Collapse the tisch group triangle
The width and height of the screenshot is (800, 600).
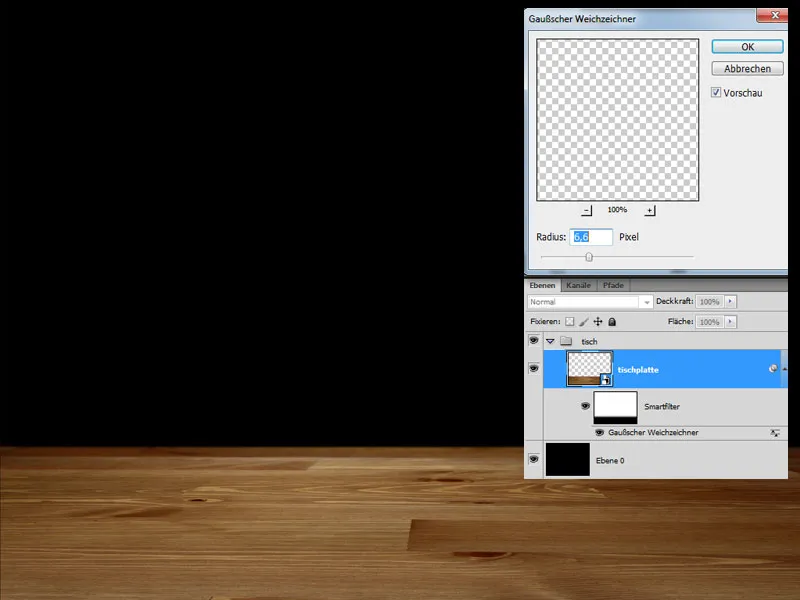(x=550, y=341)
